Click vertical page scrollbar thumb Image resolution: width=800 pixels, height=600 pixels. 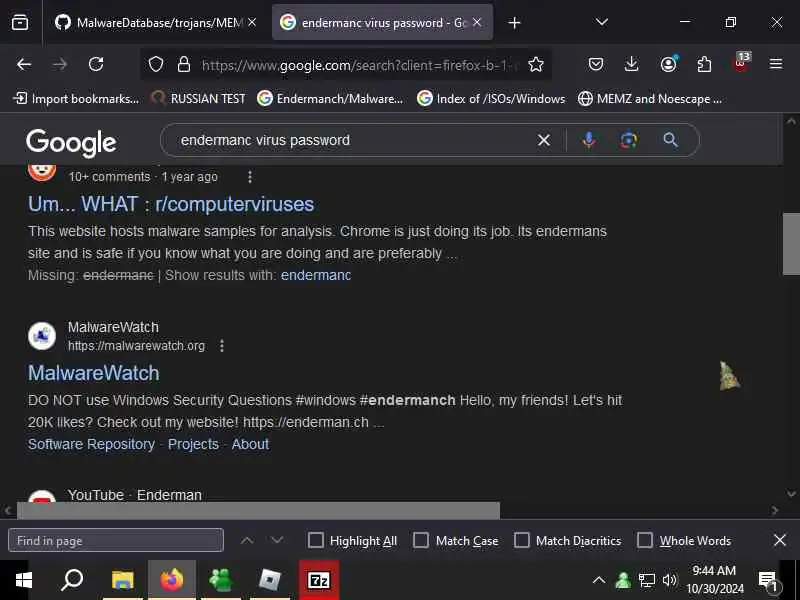(x=791, y=244)
